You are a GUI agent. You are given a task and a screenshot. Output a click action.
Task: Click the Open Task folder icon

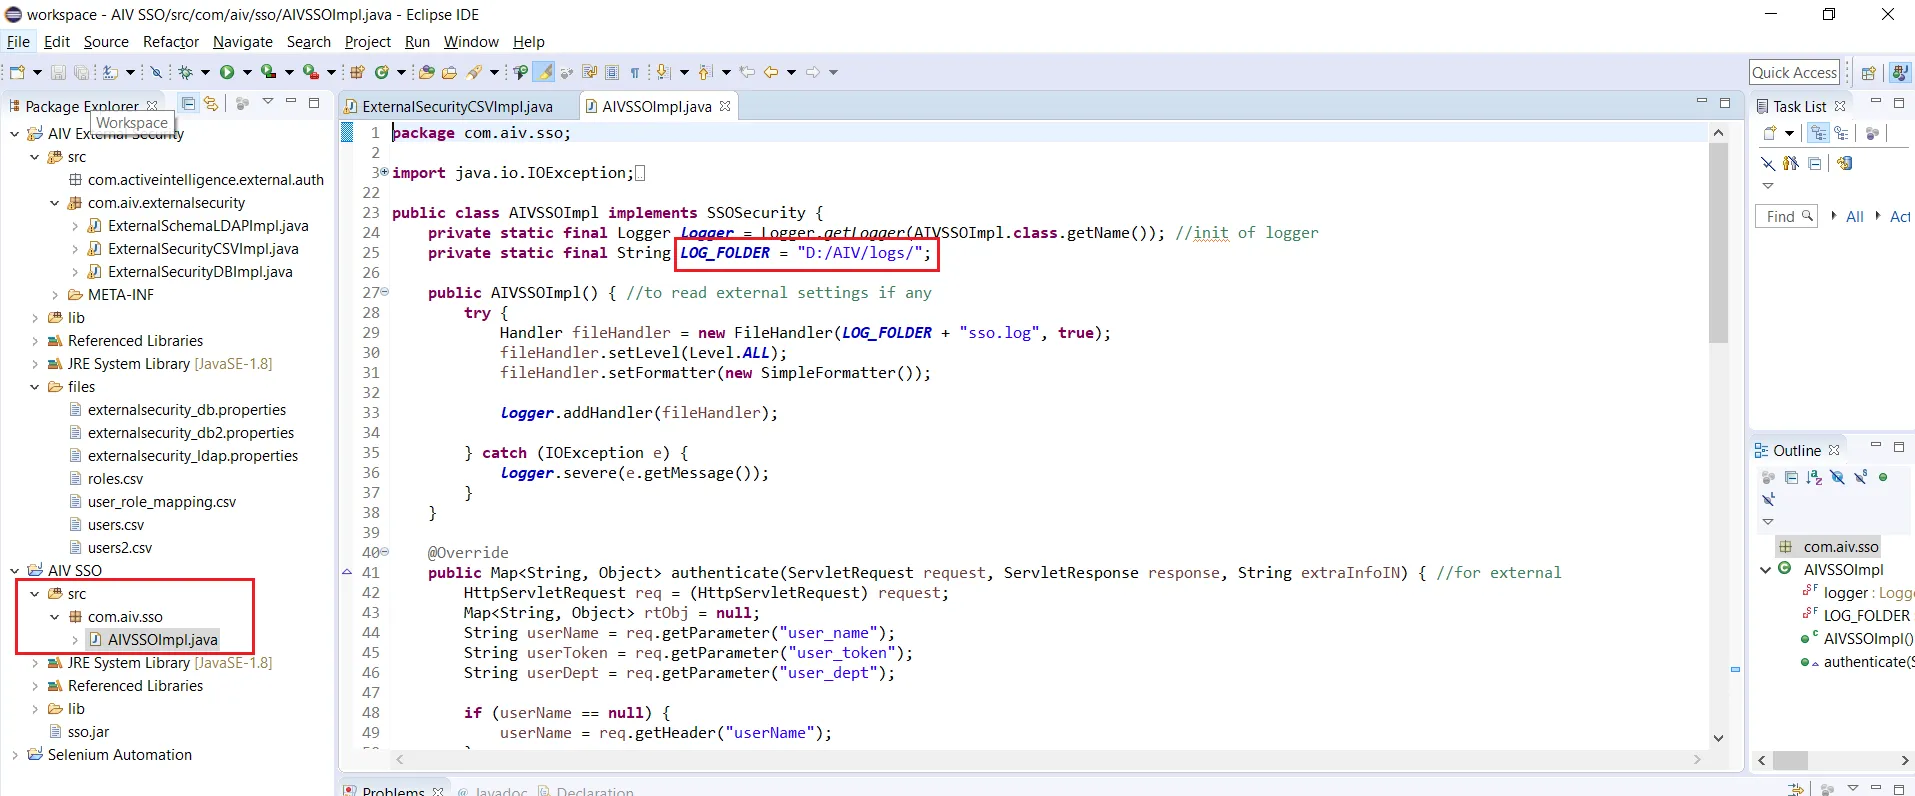[x=450, y=72]
